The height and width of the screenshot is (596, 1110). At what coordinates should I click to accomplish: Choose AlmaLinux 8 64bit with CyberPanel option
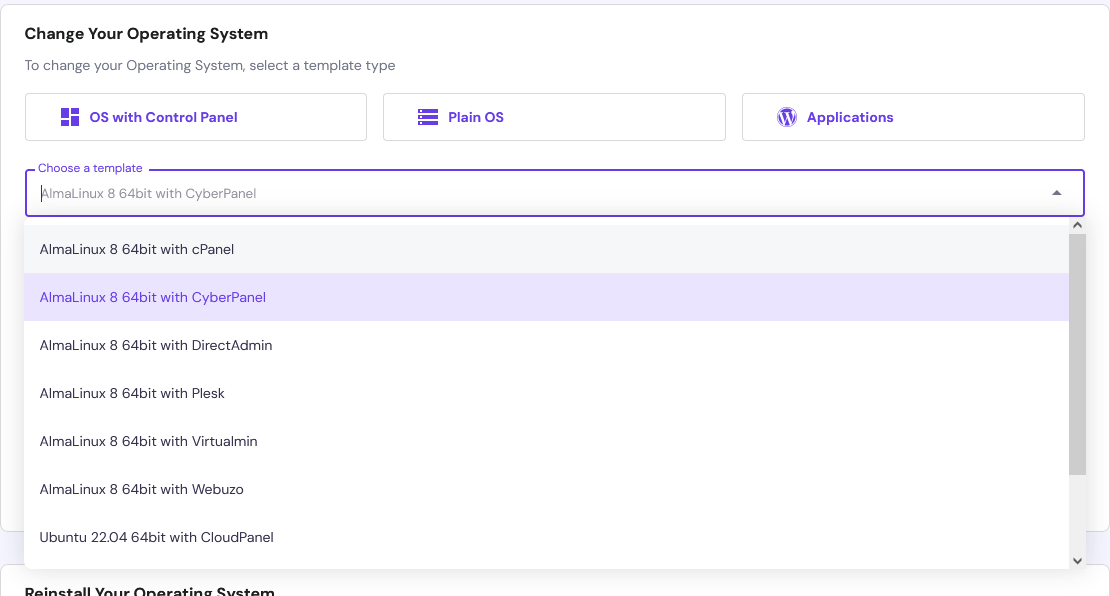coord(547,297)
